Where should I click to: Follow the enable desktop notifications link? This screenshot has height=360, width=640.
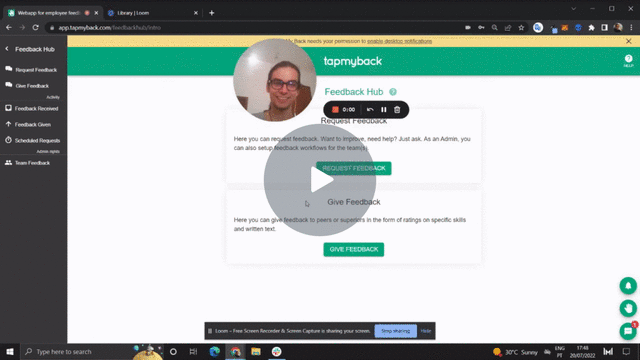coord(399,41)
